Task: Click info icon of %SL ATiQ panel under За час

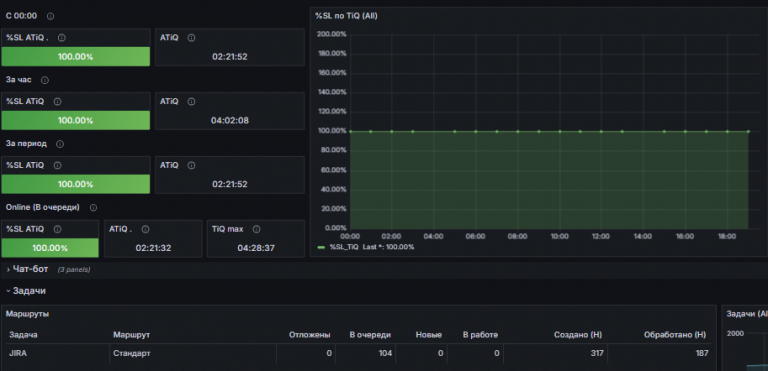Action: click(57, 101)
